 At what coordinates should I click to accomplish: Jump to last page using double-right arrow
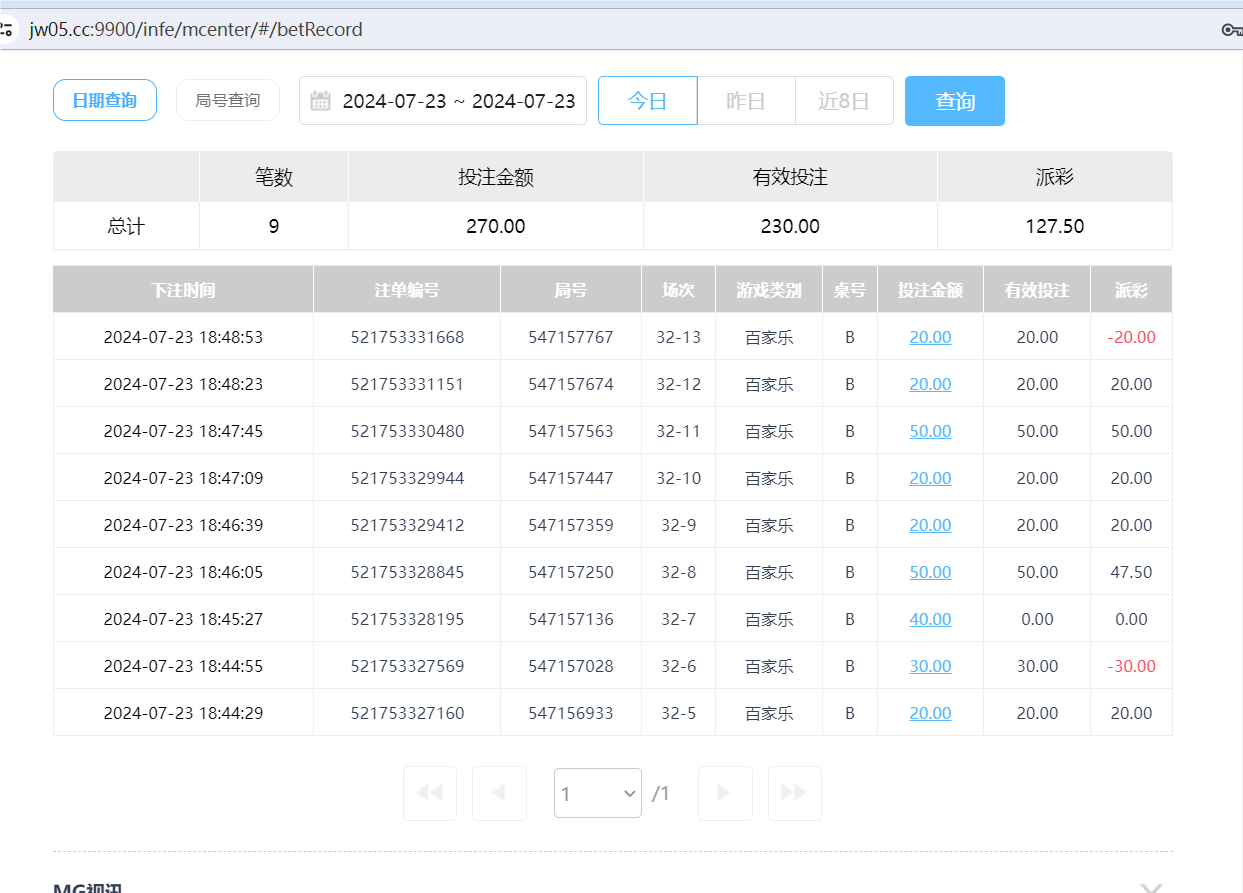pyautogui.click(x=794, y=792)
